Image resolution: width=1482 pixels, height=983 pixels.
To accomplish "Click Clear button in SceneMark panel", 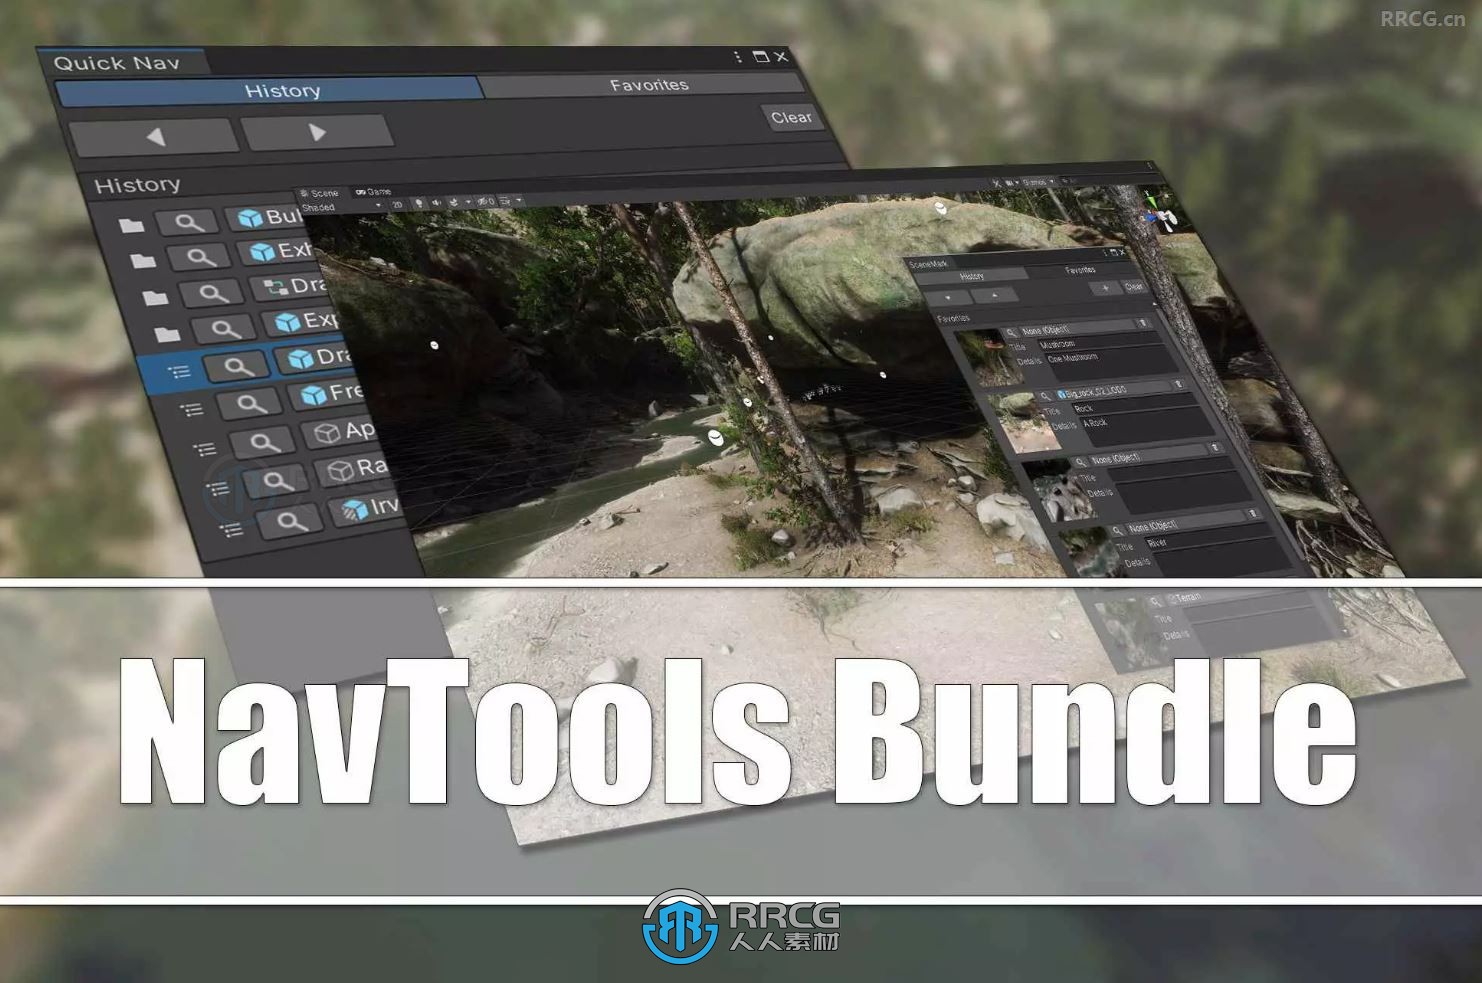I will tap(1134, 287).
